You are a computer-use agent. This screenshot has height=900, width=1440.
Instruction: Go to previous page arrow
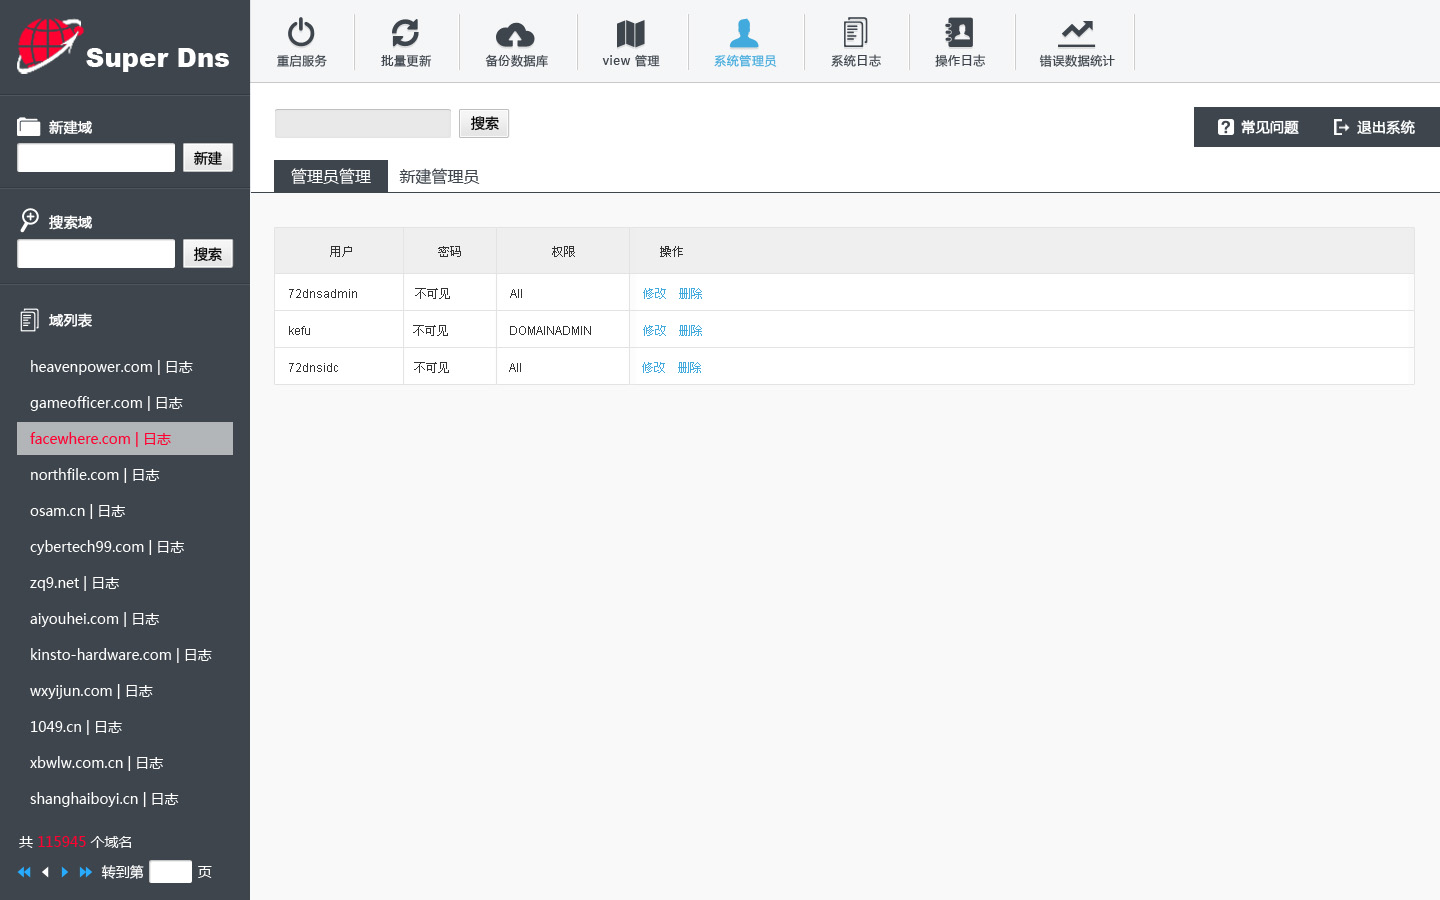[x=45, y=872]
